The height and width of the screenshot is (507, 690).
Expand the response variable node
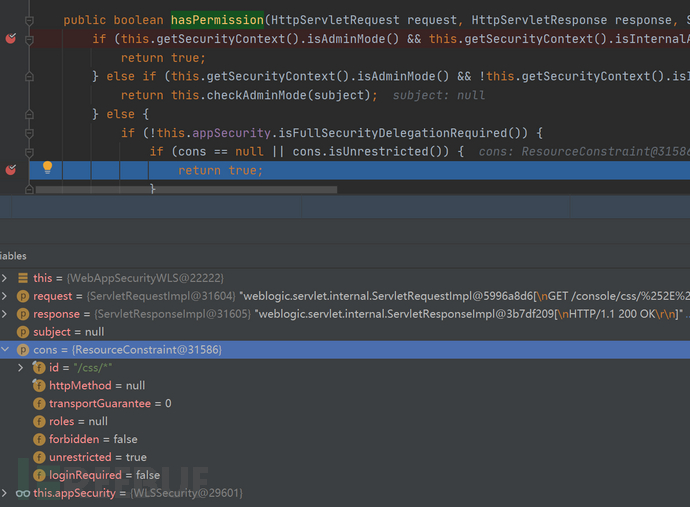(x=4, y=314)
